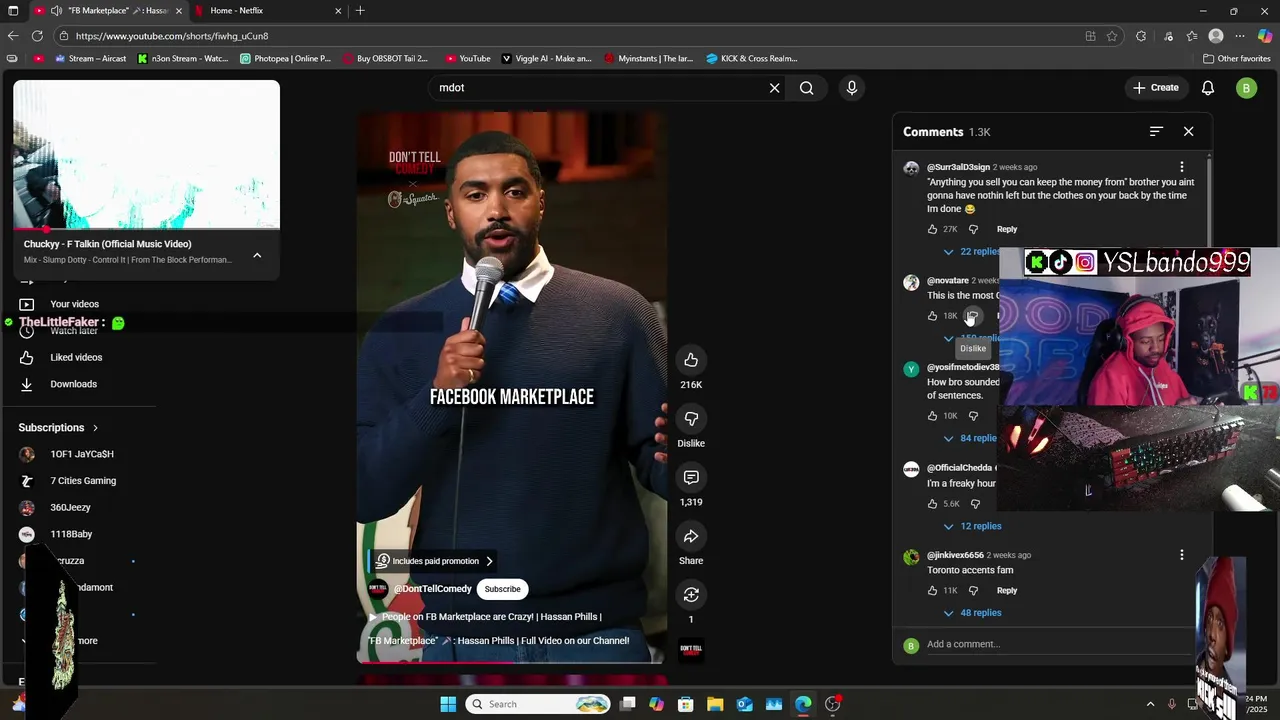Image resolution: width=1280 pixels, height=720 pixels.
Task: Open the Windows Start menu
Action: tap(448, 704)
